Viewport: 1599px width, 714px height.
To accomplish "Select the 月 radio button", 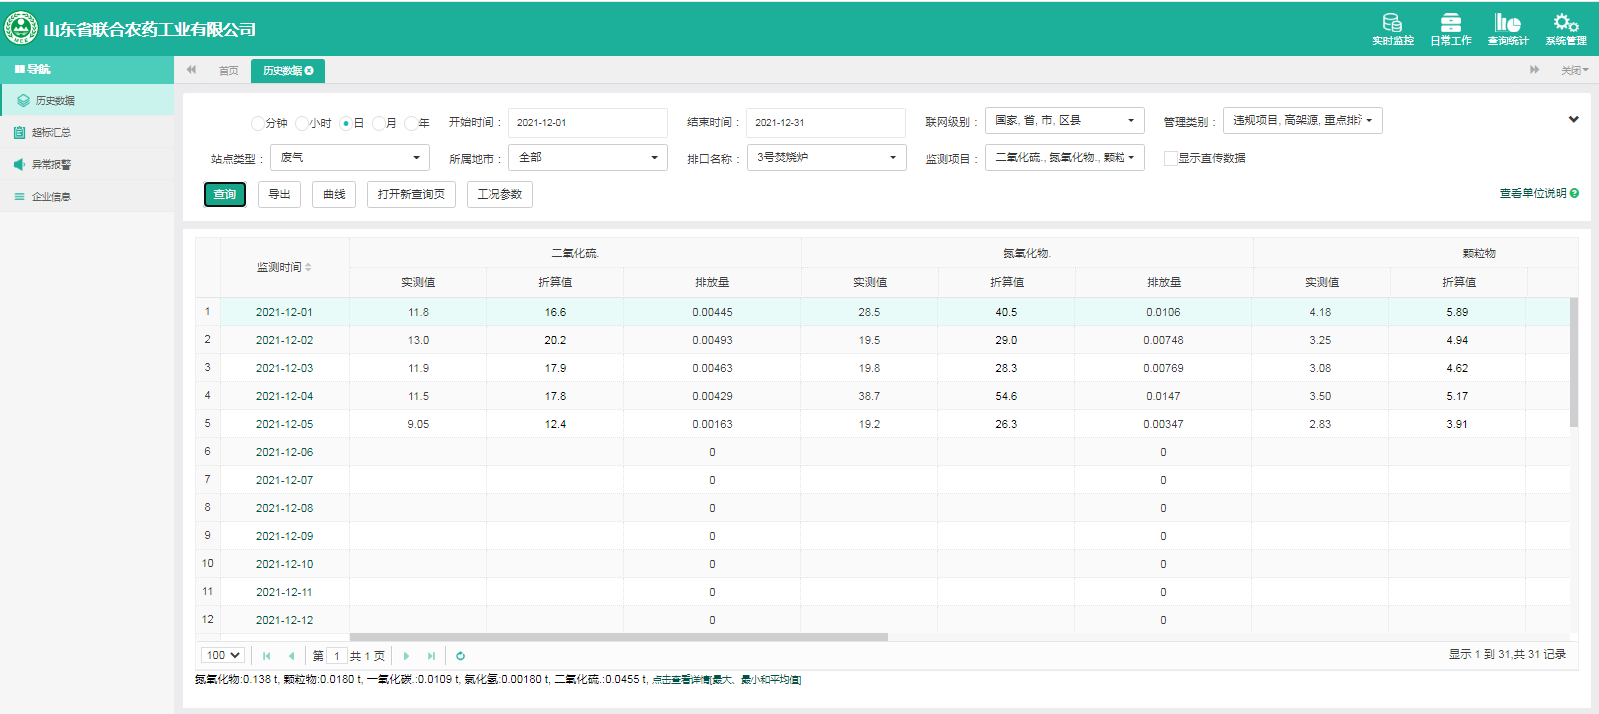I will [x=379, y=123].
